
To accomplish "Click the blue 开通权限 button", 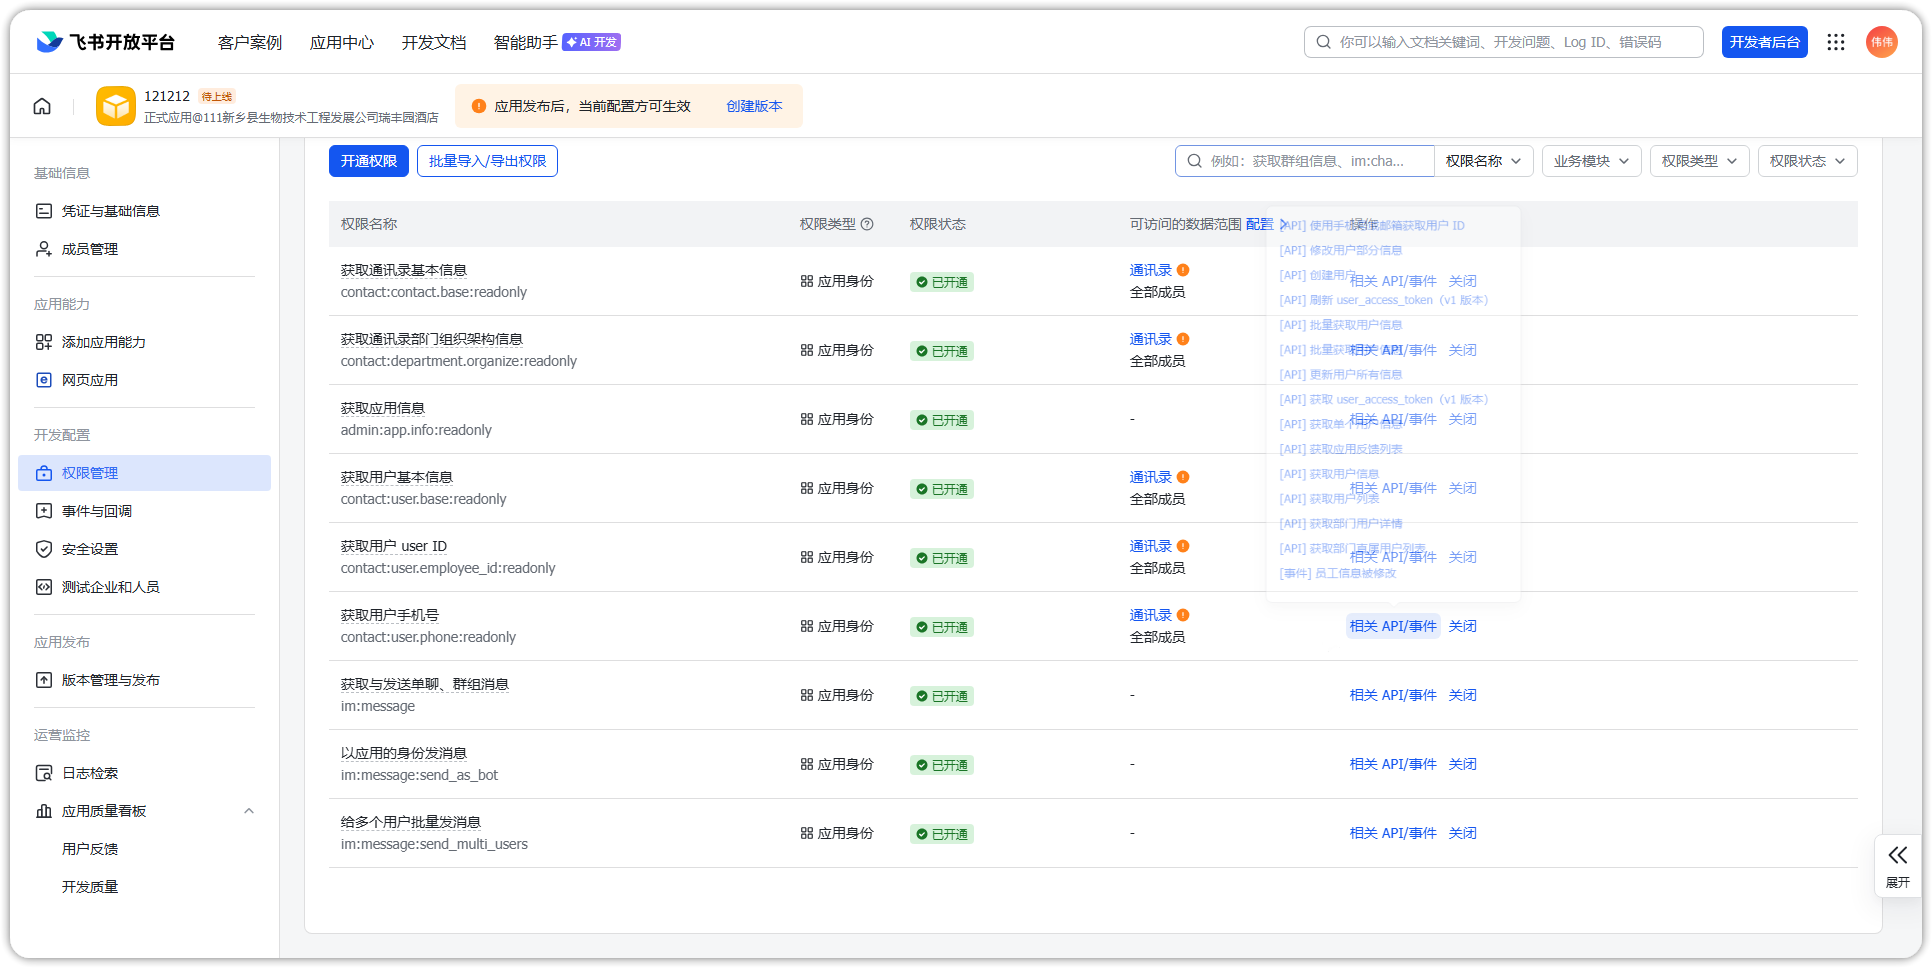I will click(368, 161).
